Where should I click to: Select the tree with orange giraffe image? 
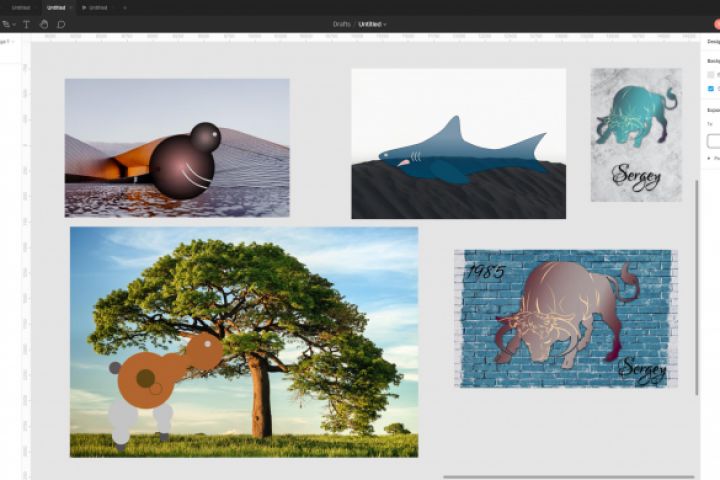click(244, 342)
